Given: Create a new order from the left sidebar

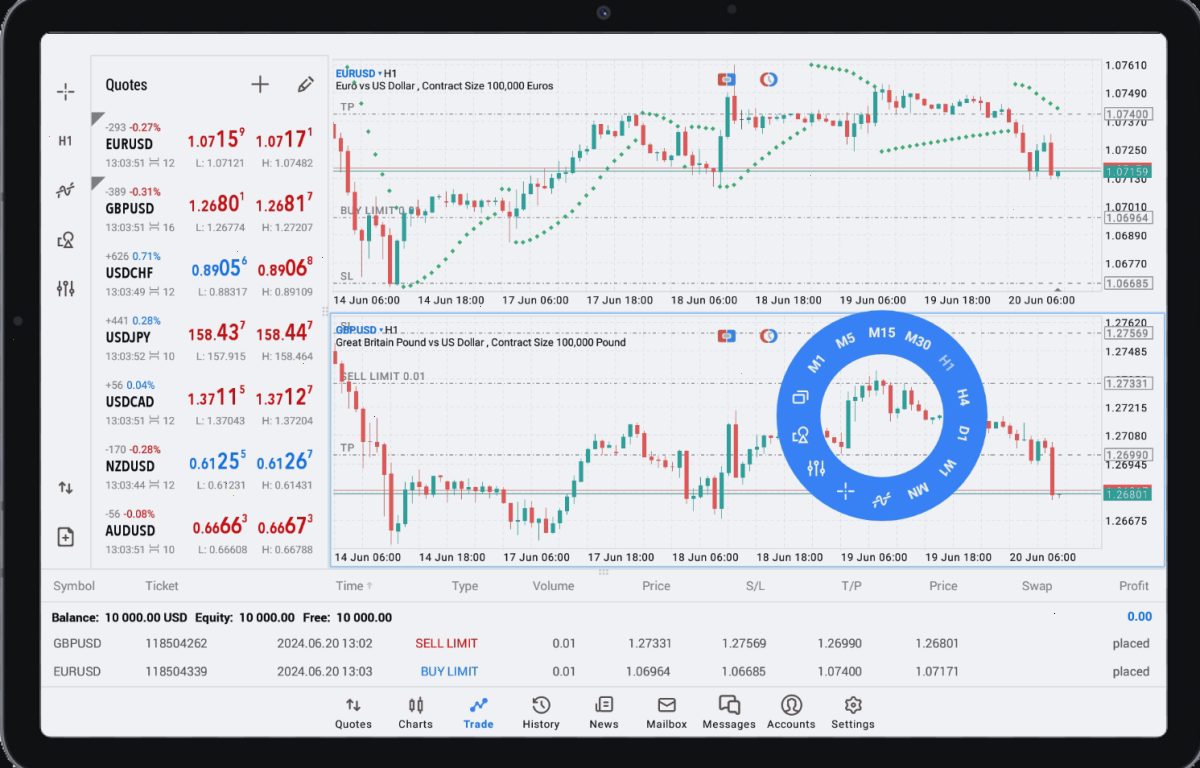Looking at the screenshot, I should coord(65,537).
